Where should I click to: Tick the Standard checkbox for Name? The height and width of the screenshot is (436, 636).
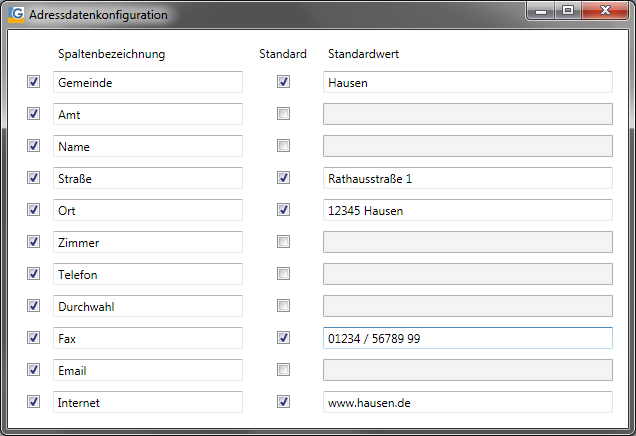pyautogui.click(x=284, y=146)
